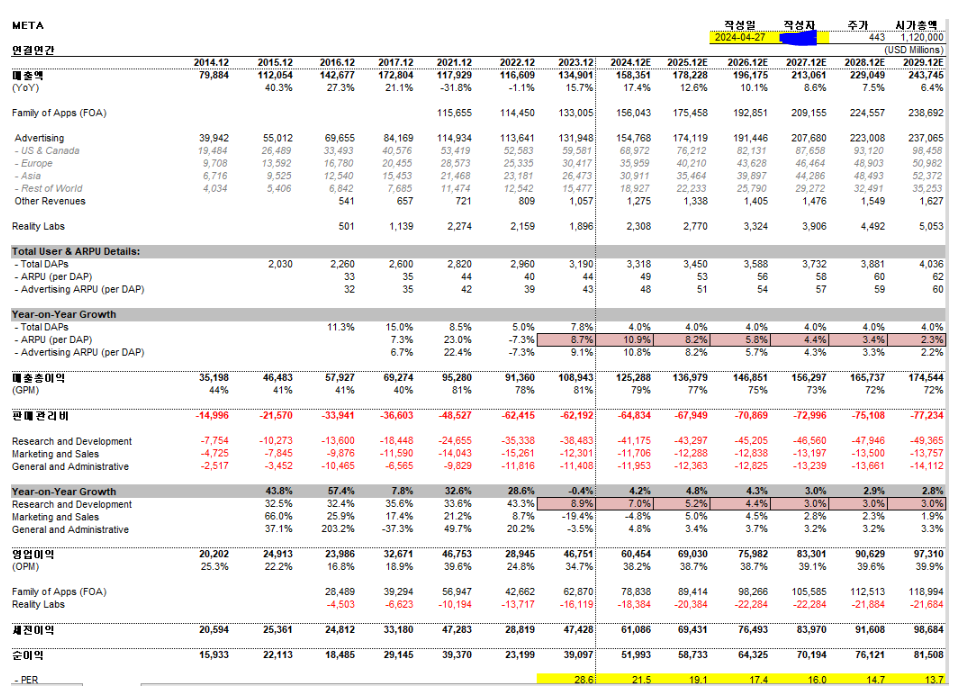This screenshot has height=690, width=964.
Task: Select OPM value 39.9%
Action: pos(930,566)
